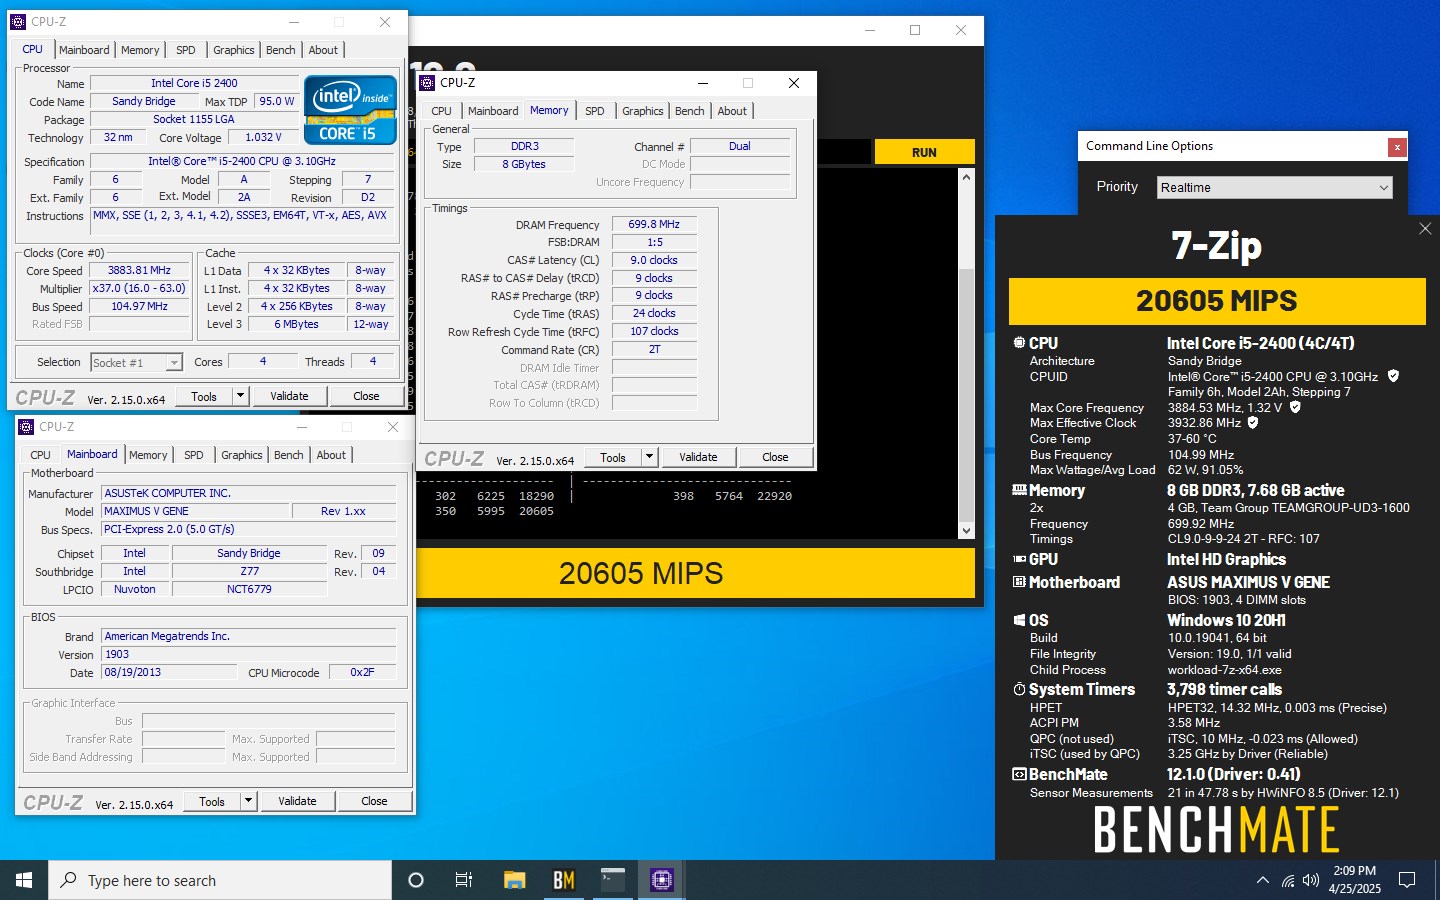Open Task View from the taskbar
1440x900 pixels.
(x=464, y=880)
